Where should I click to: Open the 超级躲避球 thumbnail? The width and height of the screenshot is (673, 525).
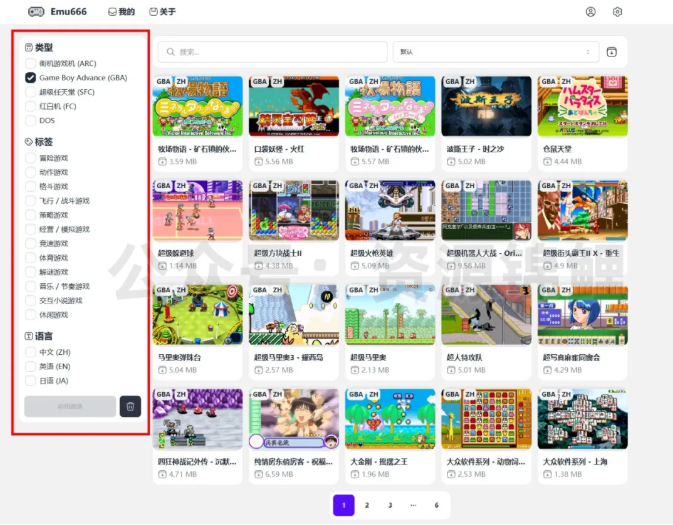[198, 210]
